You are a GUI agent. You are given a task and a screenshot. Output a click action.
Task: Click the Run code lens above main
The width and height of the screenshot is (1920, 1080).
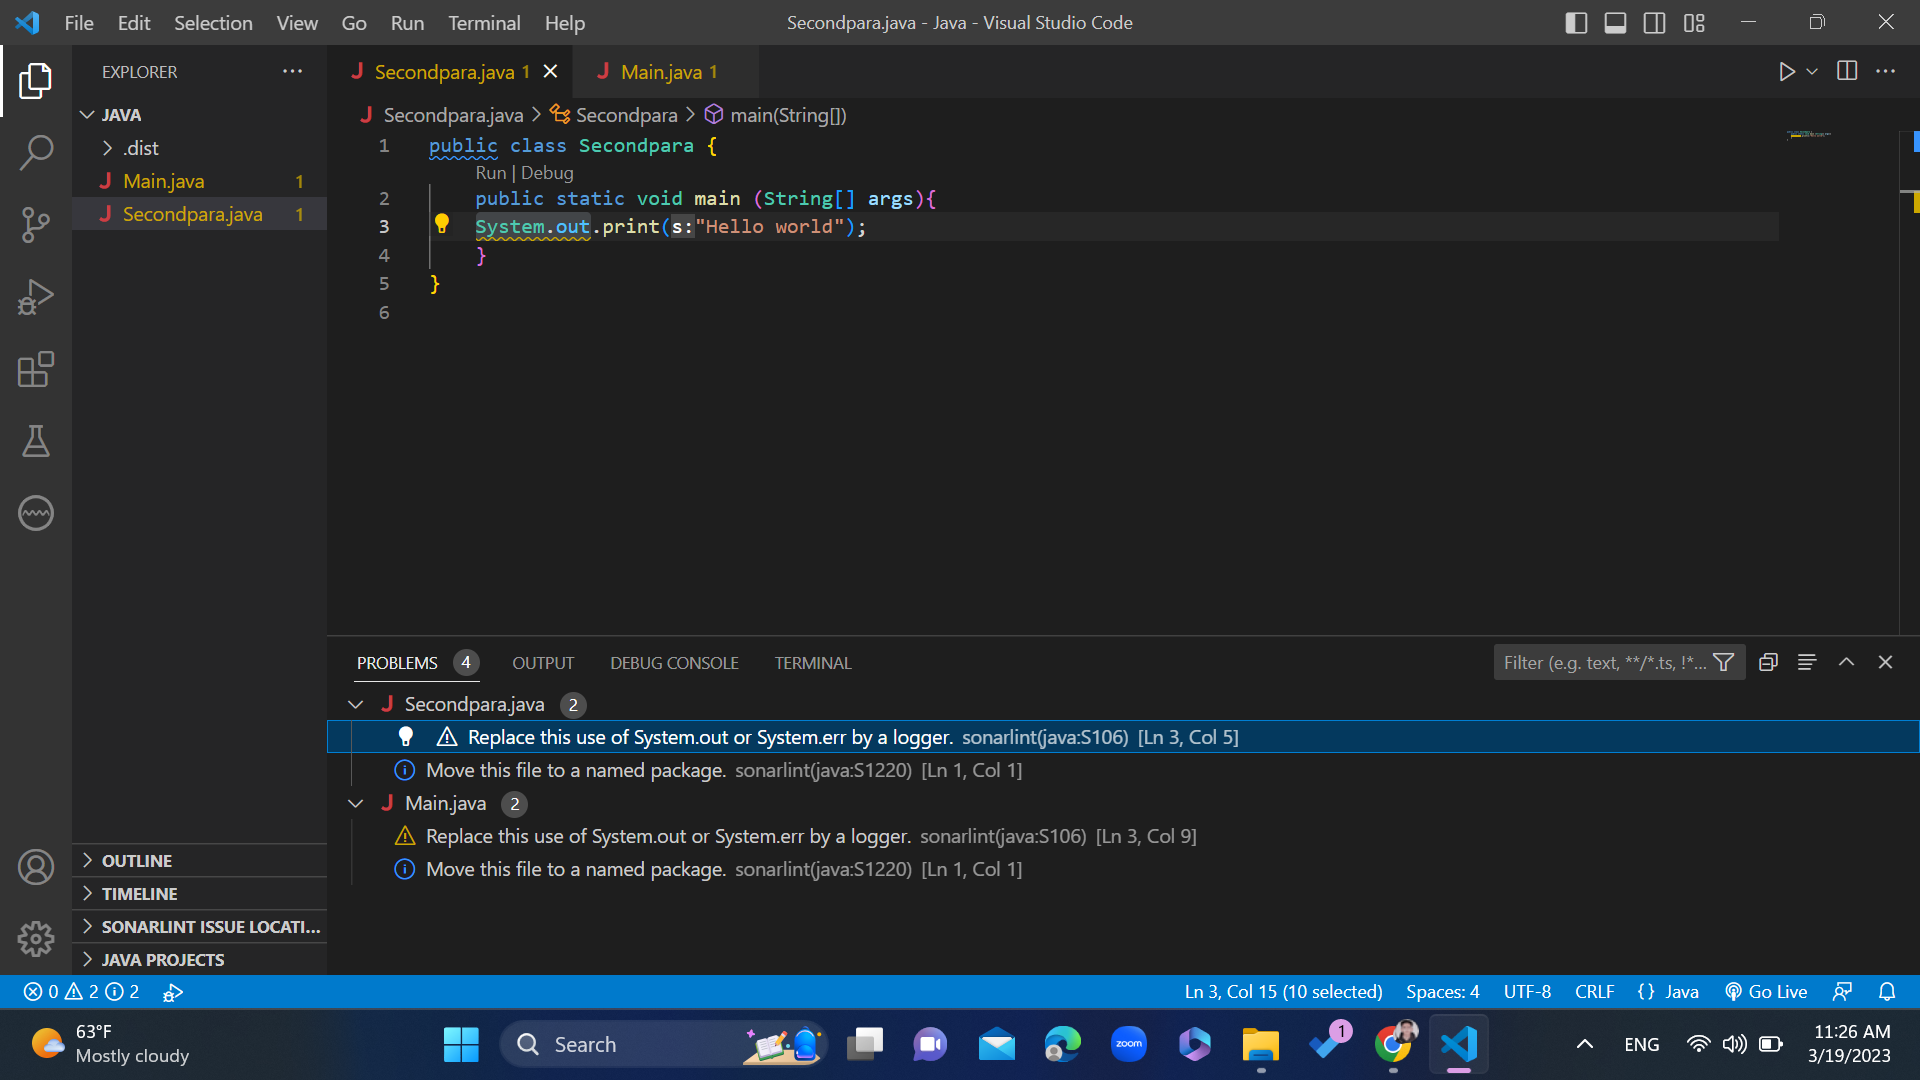click(x=490, y=172)
